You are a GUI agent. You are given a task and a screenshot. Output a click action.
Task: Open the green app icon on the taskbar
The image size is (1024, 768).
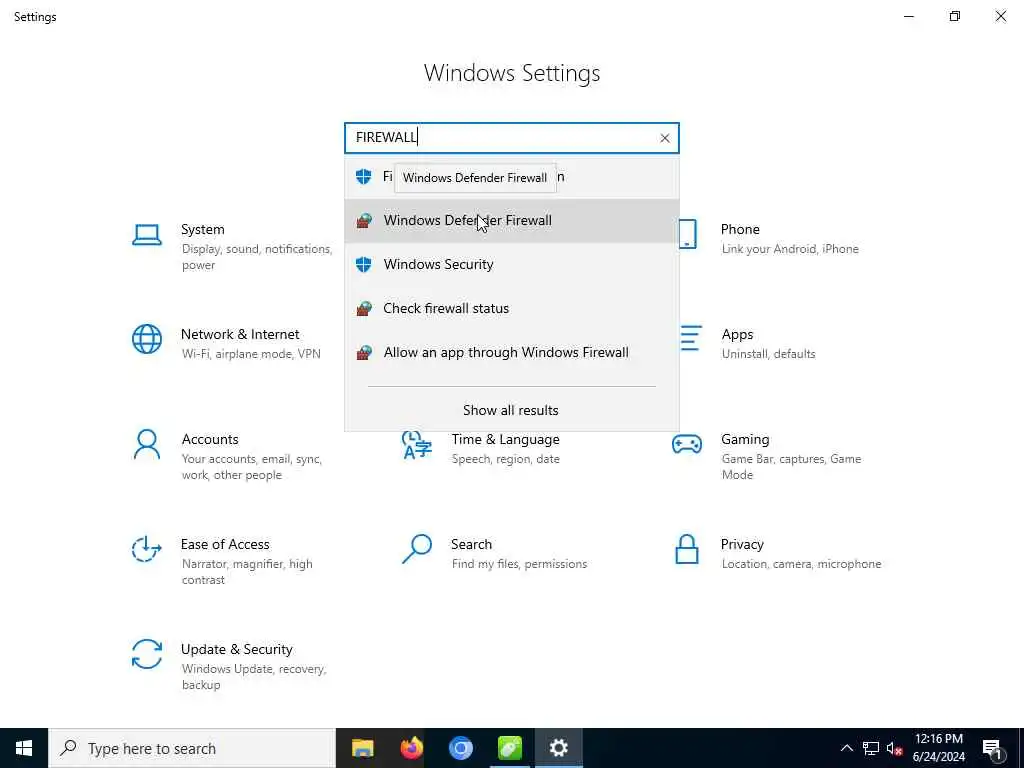[x=509, y=748]
